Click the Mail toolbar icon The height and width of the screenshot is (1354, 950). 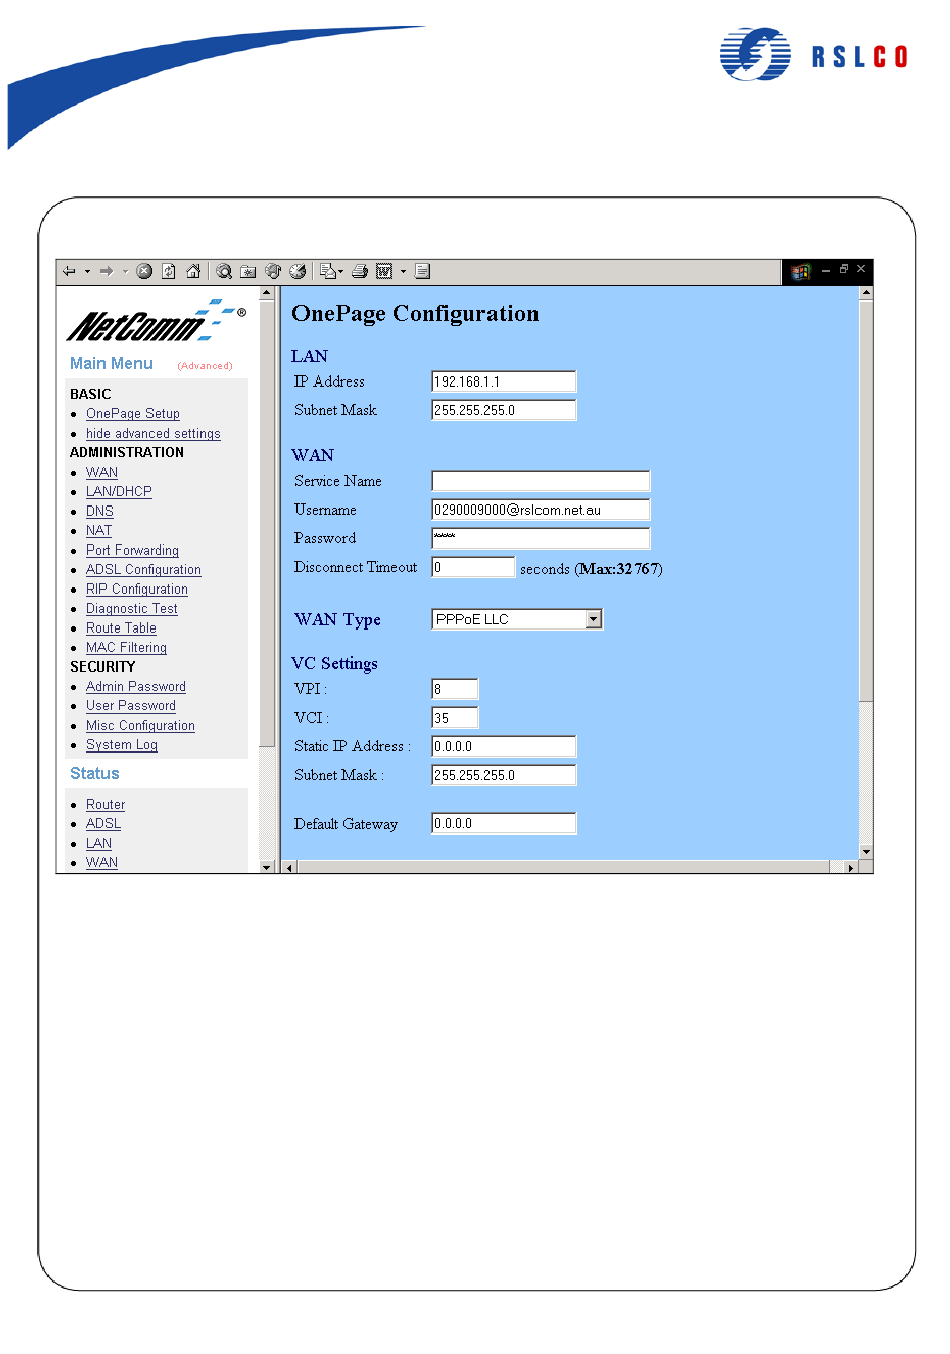point(327,271)
